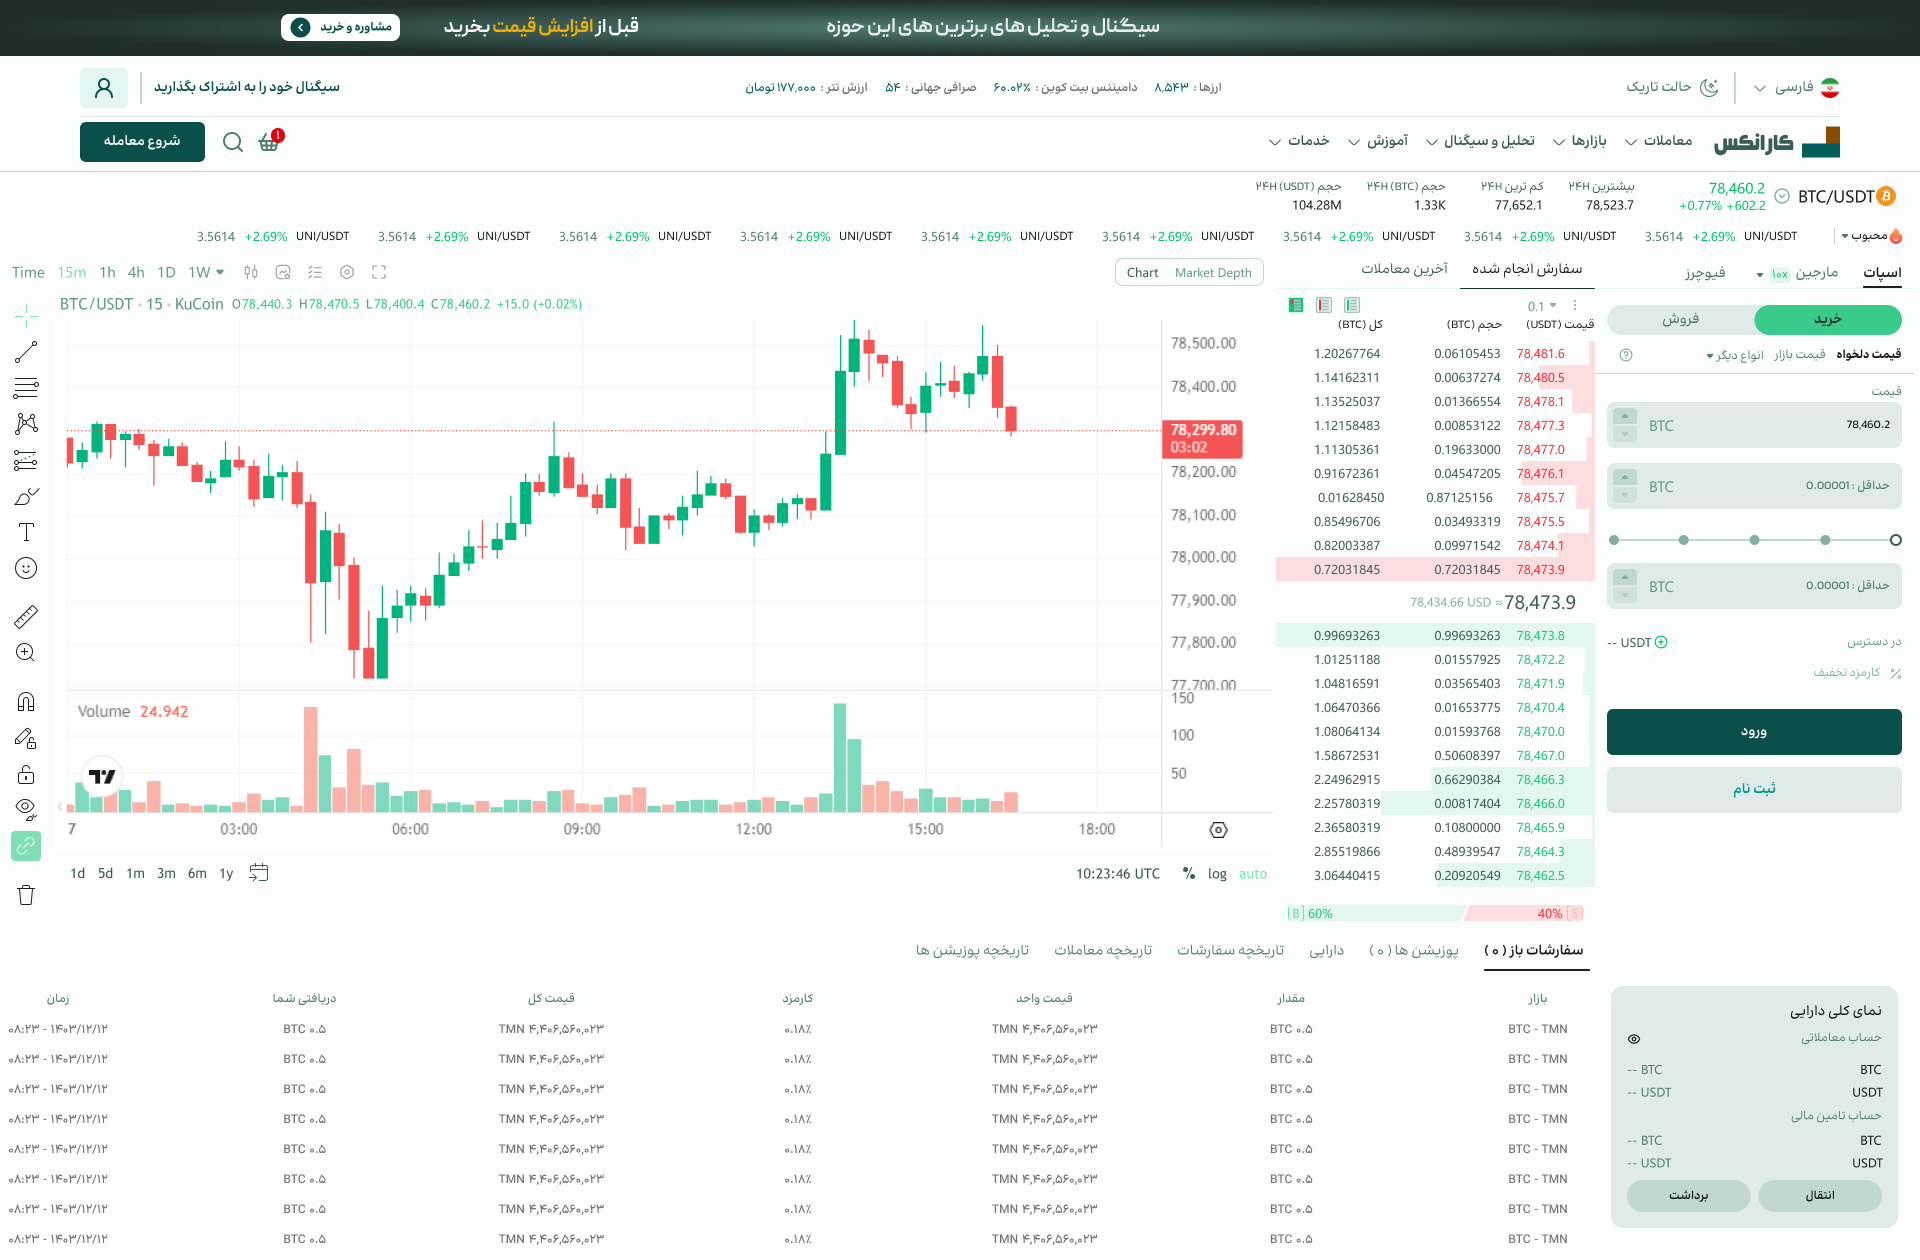This screenshot has width=1920, height=1260.
Task: Select the pattern drawing tool
Action: [x=26, y=424]
